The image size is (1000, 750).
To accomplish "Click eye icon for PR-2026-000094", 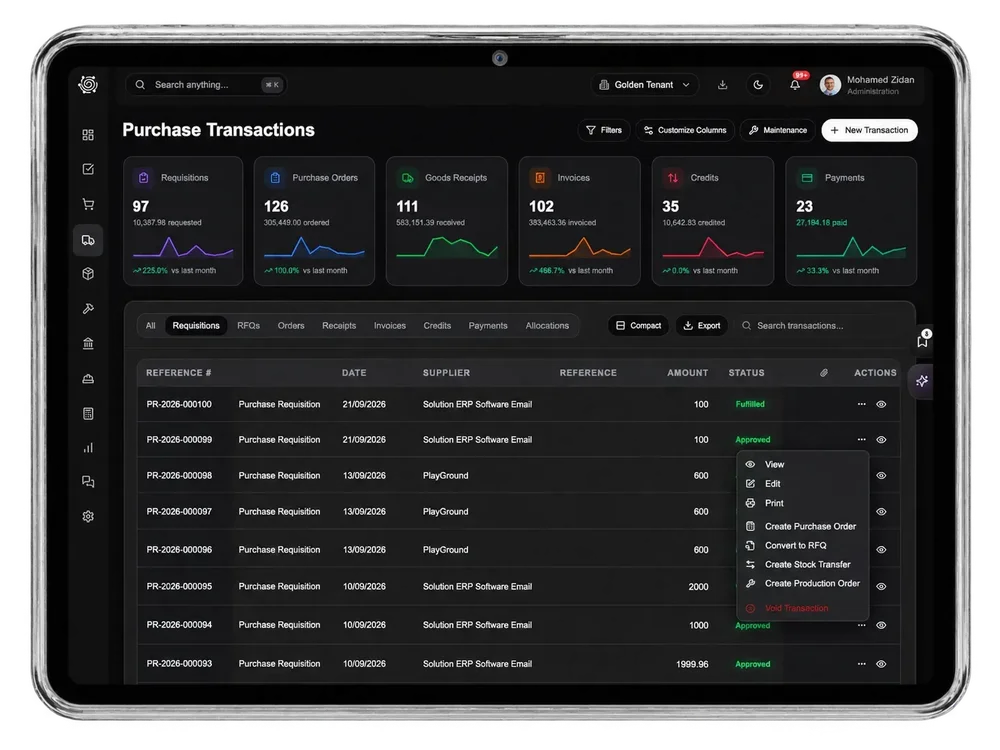I will (x=881, y=625).
